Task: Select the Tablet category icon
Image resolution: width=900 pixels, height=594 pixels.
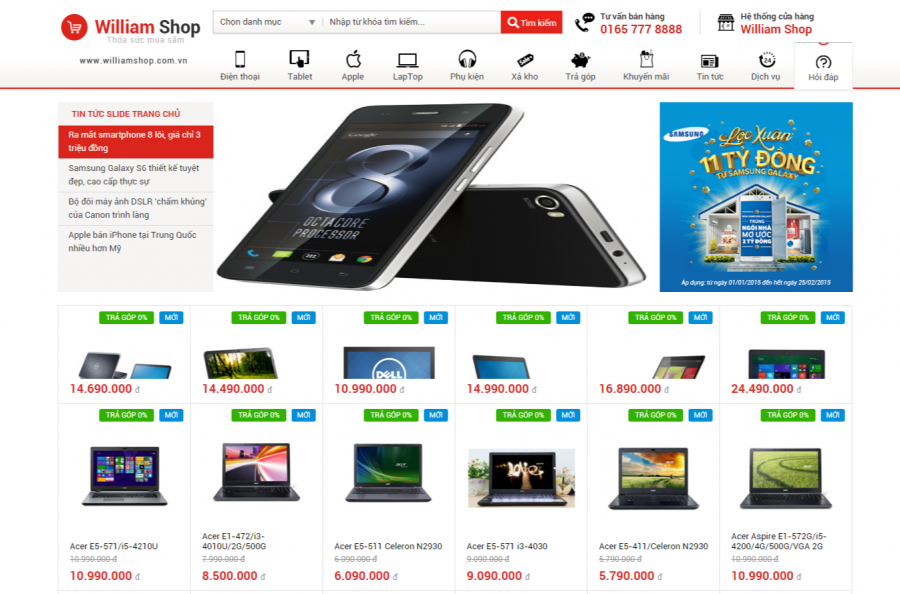Action: [299, 59]
